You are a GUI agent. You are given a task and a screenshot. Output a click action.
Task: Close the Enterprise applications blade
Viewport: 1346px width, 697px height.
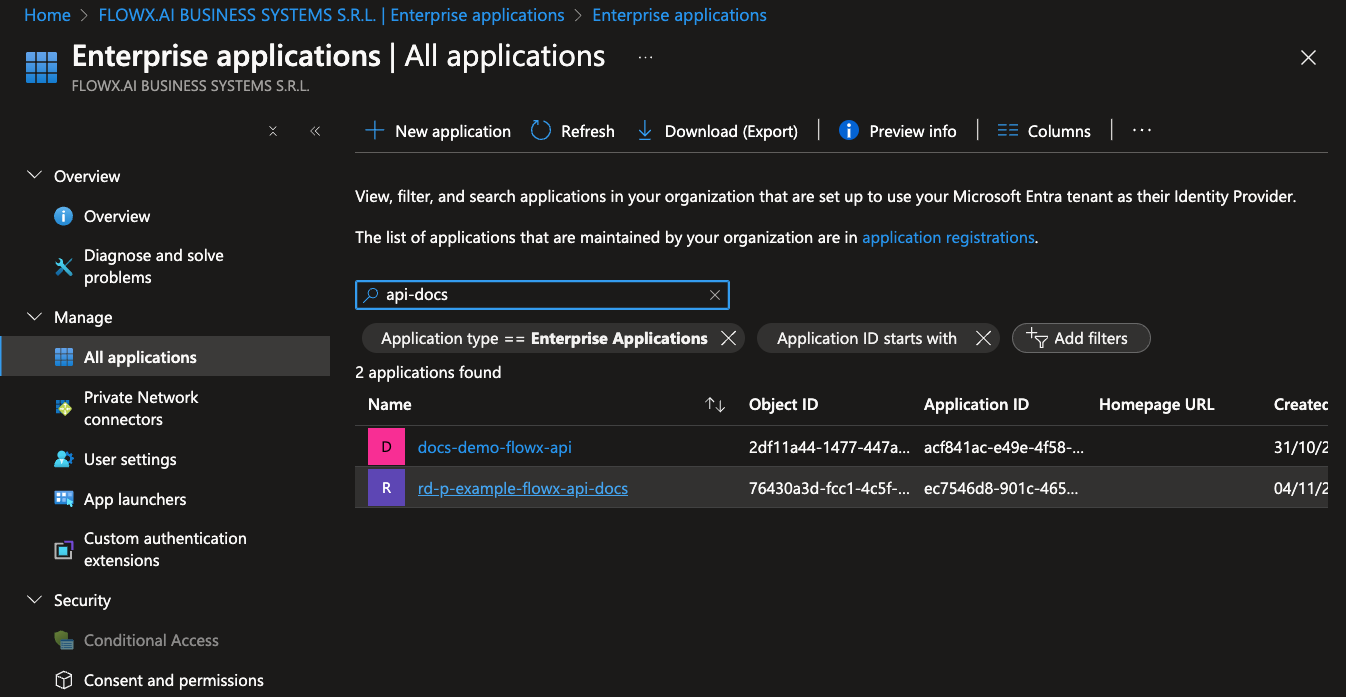pyautogui.click(x=1308, y=58)
